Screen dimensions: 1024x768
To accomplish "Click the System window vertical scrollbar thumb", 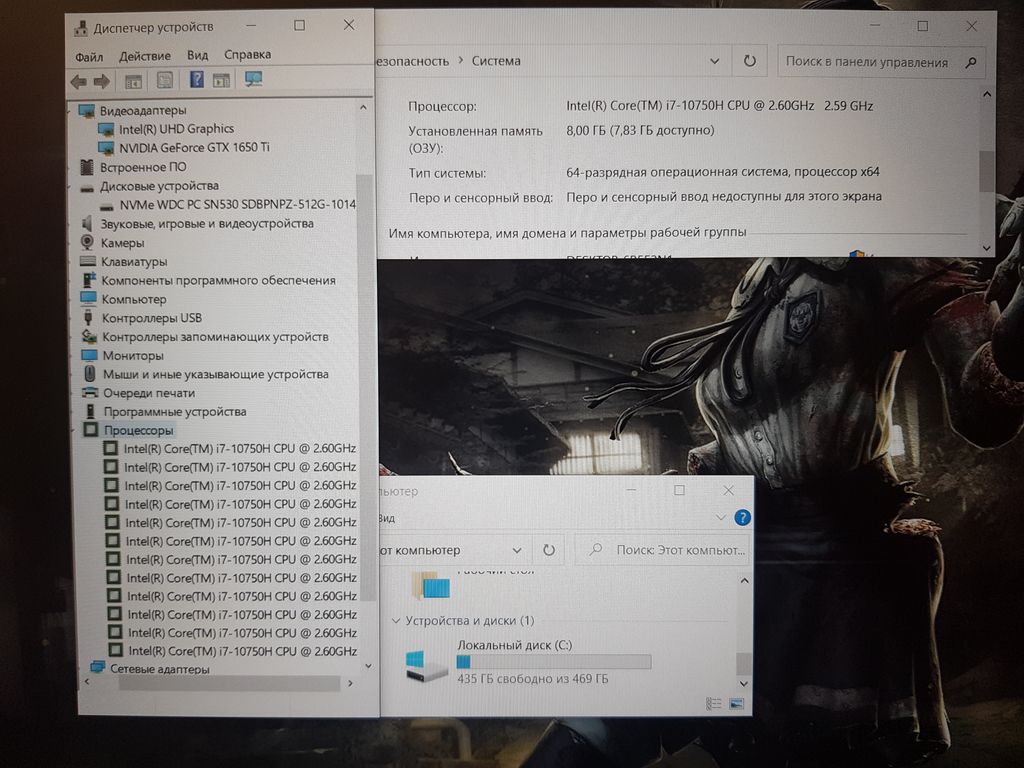I will [x=987, y=171].
